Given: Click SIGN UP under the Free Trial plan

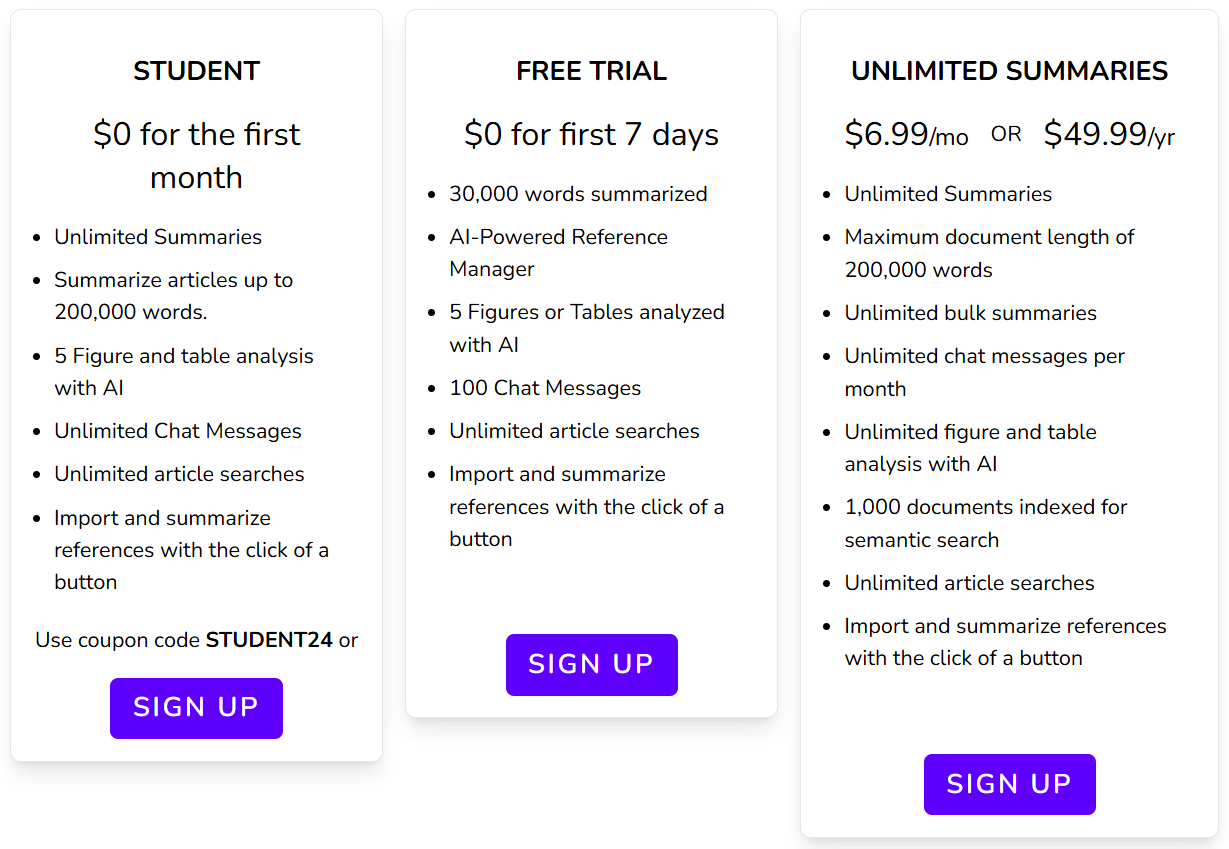Looking at the screenshot, I should click(x=592, y=664).
